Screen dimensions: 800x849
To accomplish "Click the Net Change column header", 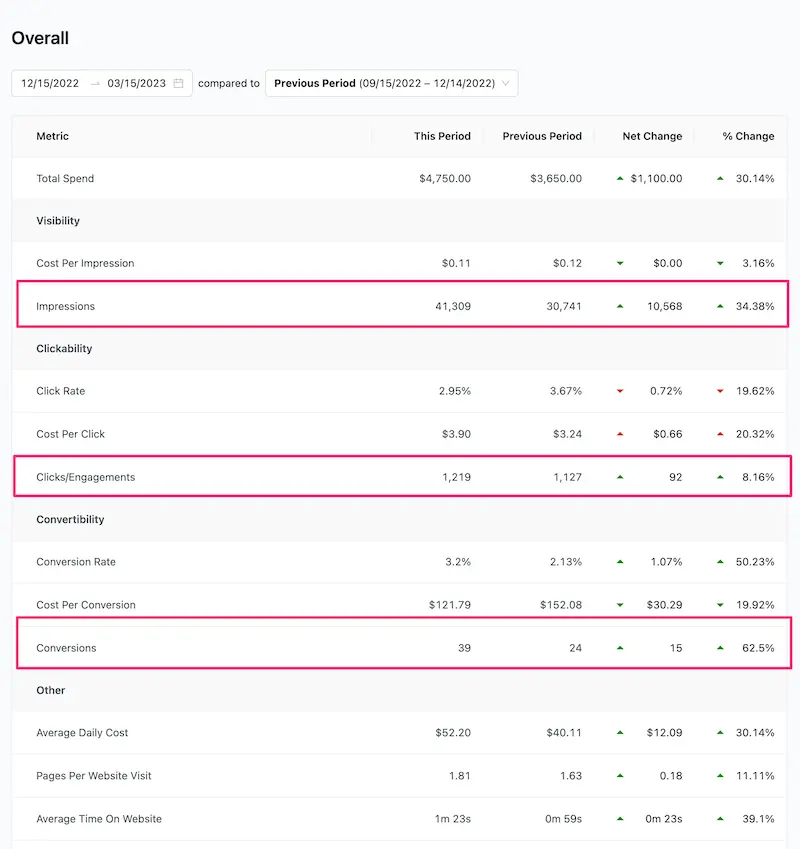I will point(652,136).
